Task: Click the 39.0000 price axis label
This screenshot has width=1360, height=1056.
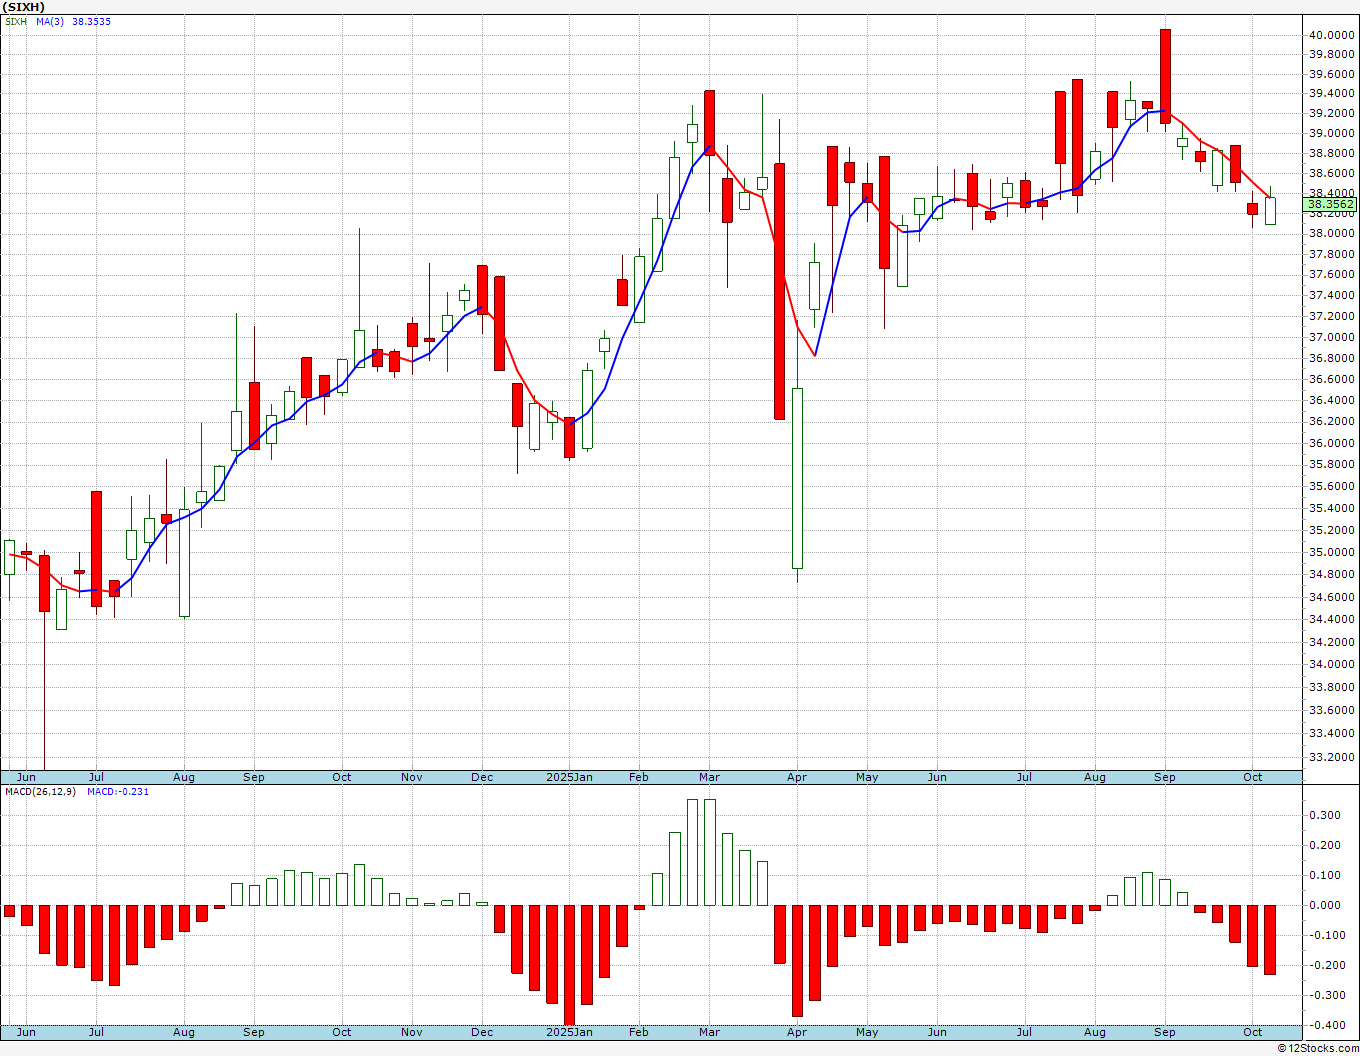Action: [1331, 133]
